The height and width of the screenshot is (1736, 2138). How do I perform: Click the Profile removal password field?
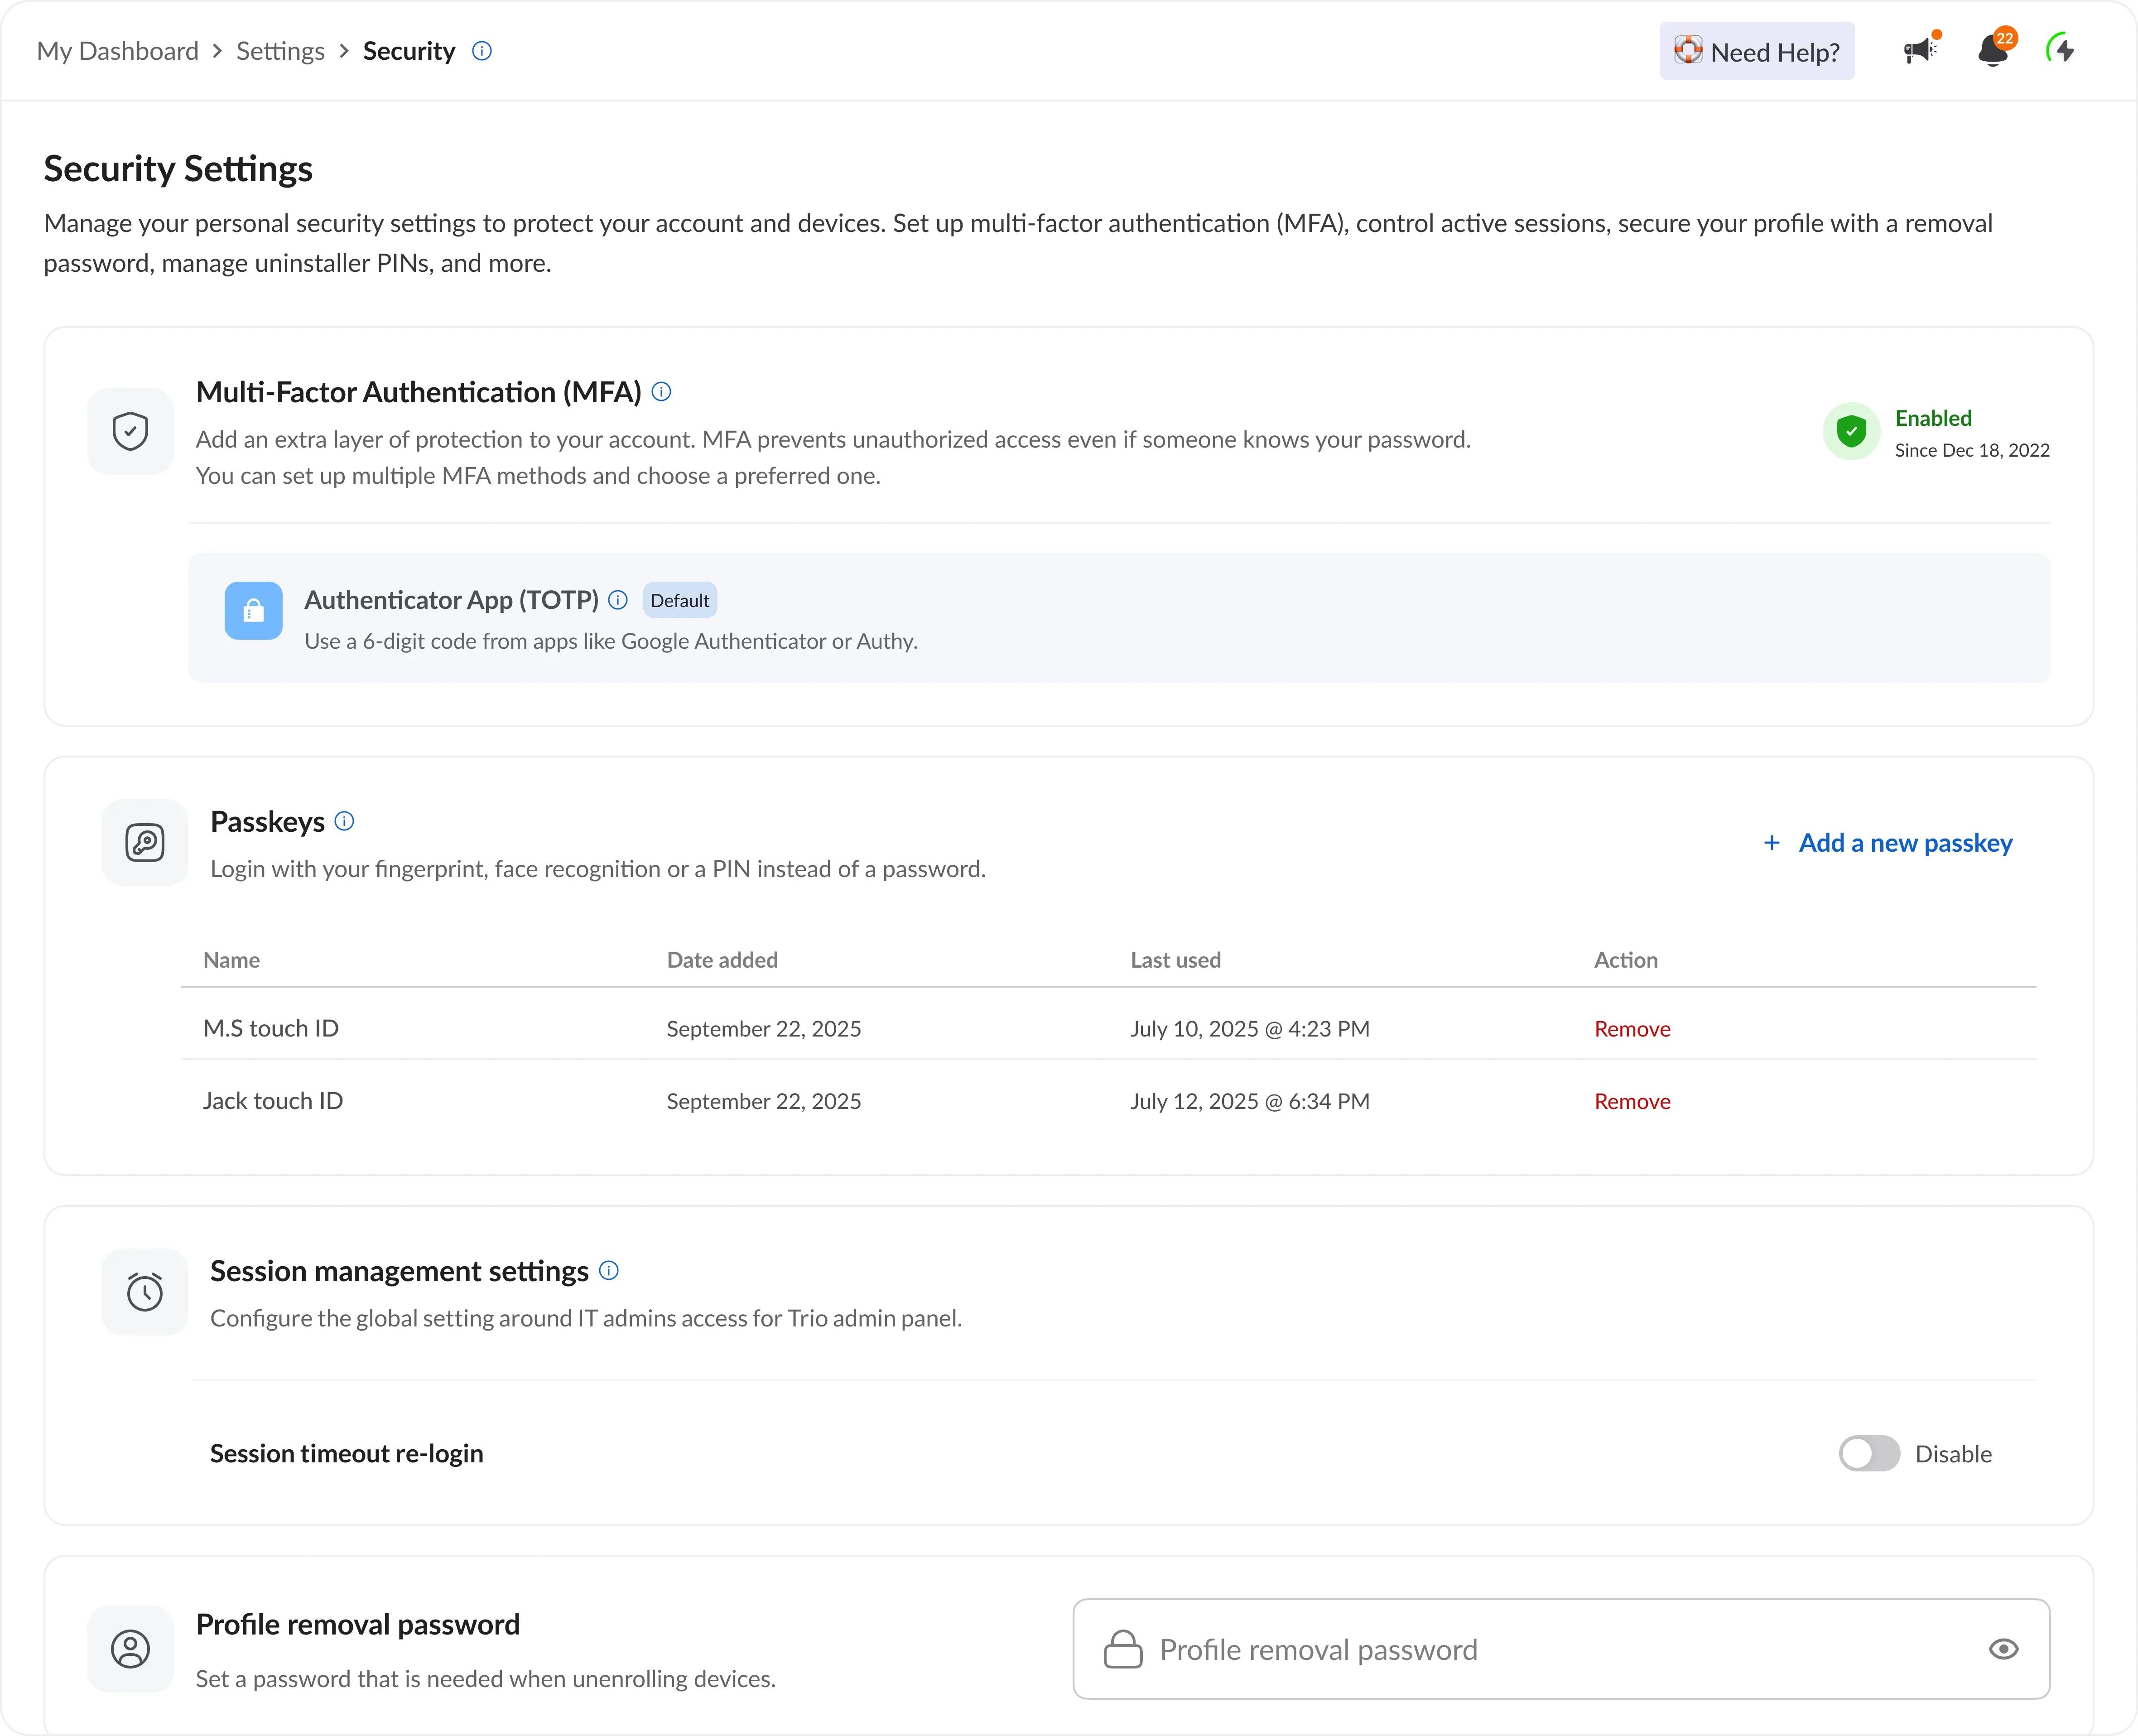[x=1560, y=1649]
